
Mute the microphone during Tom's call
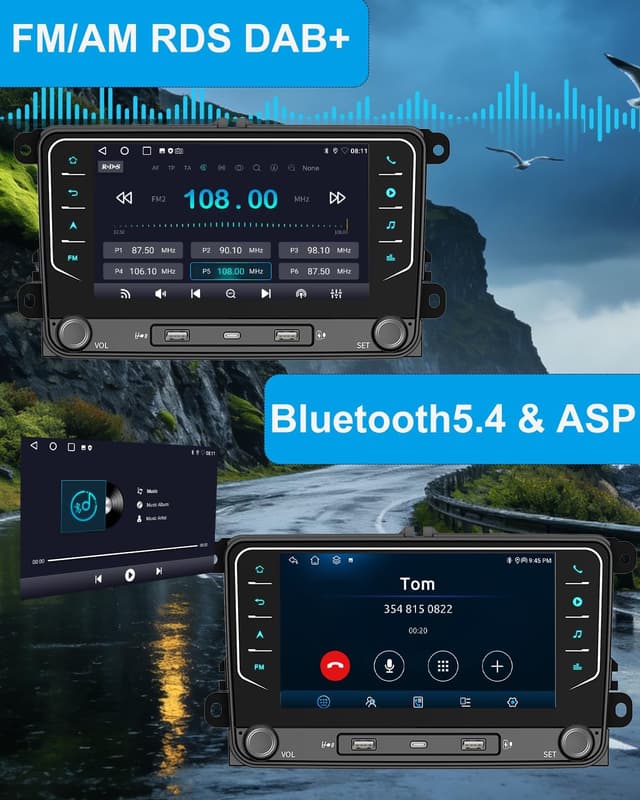point(389,666)
